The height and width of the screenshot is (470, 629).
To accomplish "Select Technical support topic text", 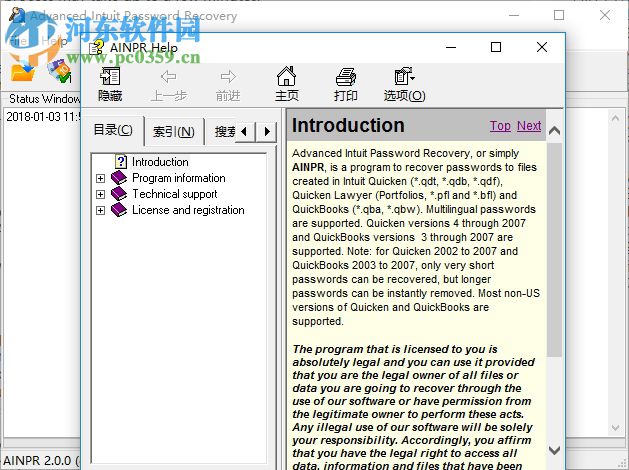I will (x=174, y=194).
